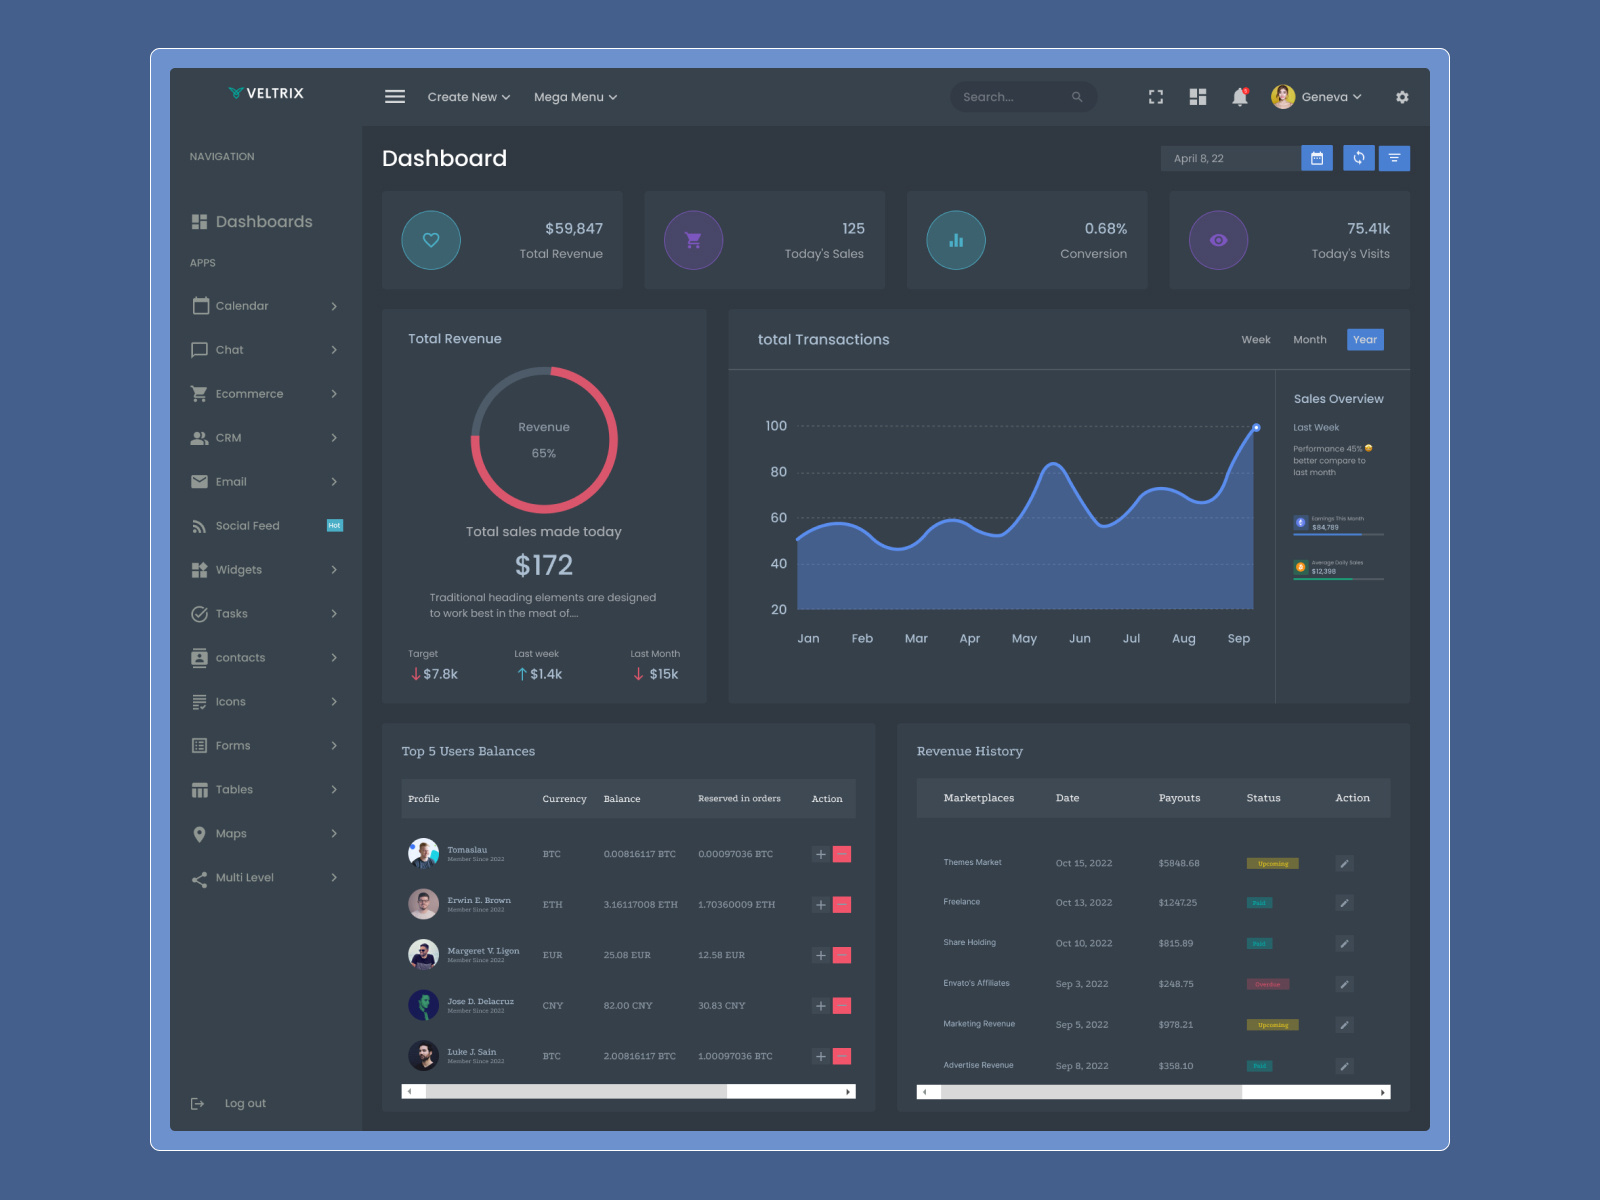Click the Search input field

point(1024,97)
